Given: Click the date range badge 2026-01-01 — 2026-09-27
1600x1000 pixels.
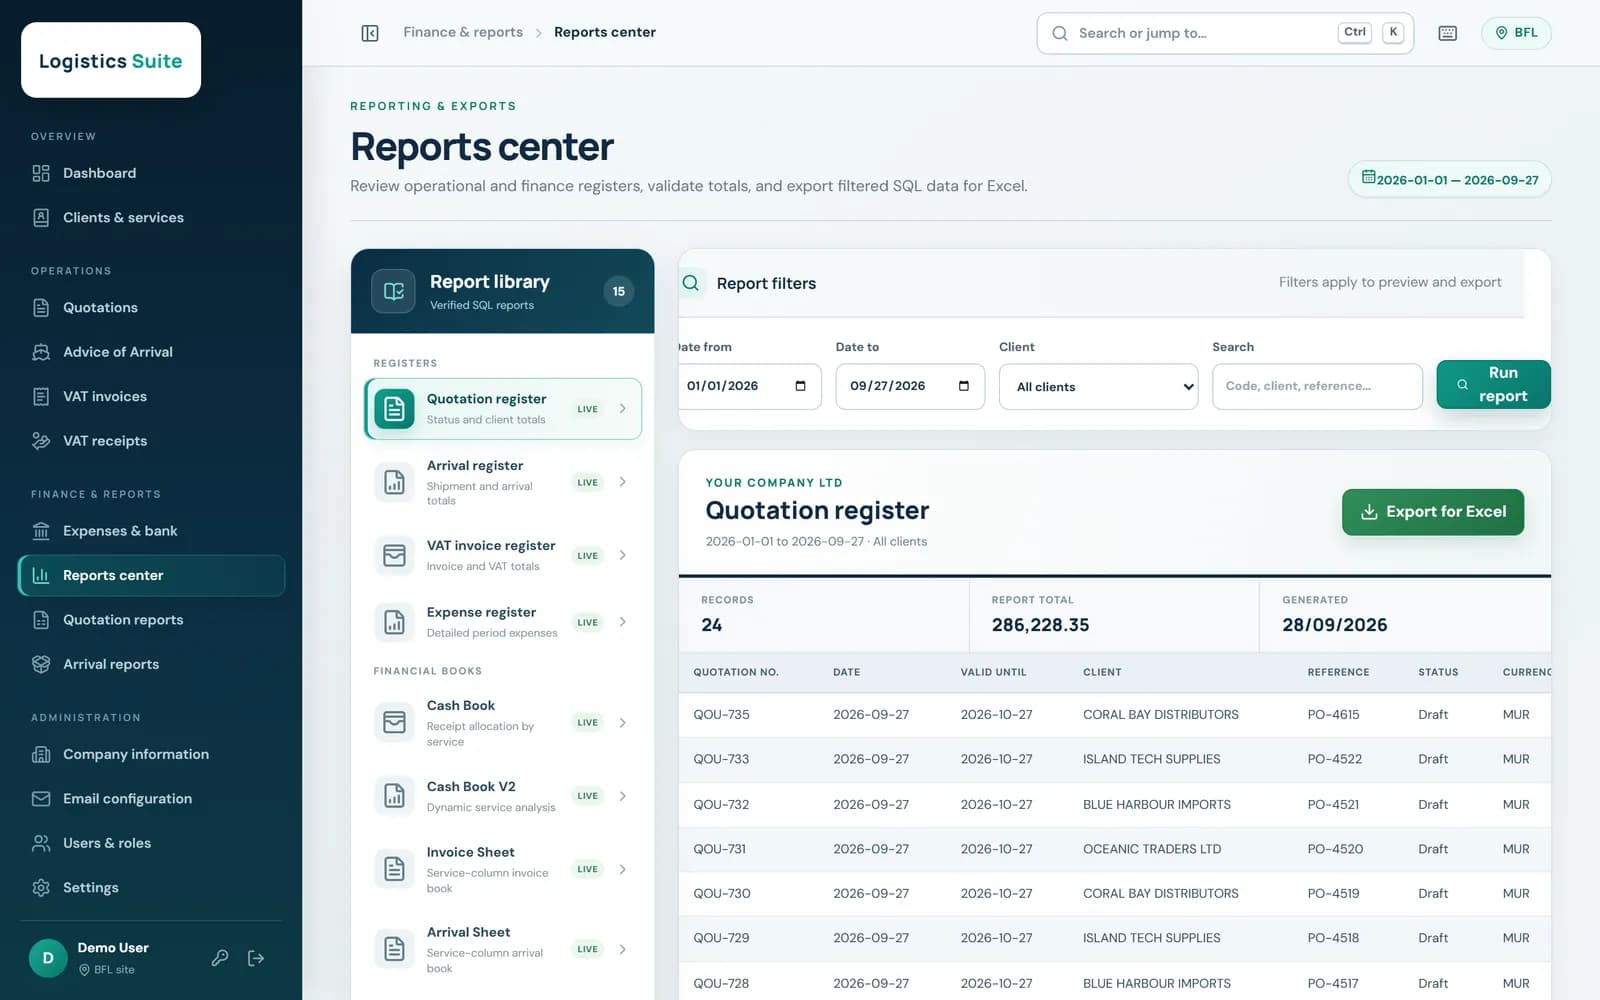Looking at the screenshot, I should 1449,179.
